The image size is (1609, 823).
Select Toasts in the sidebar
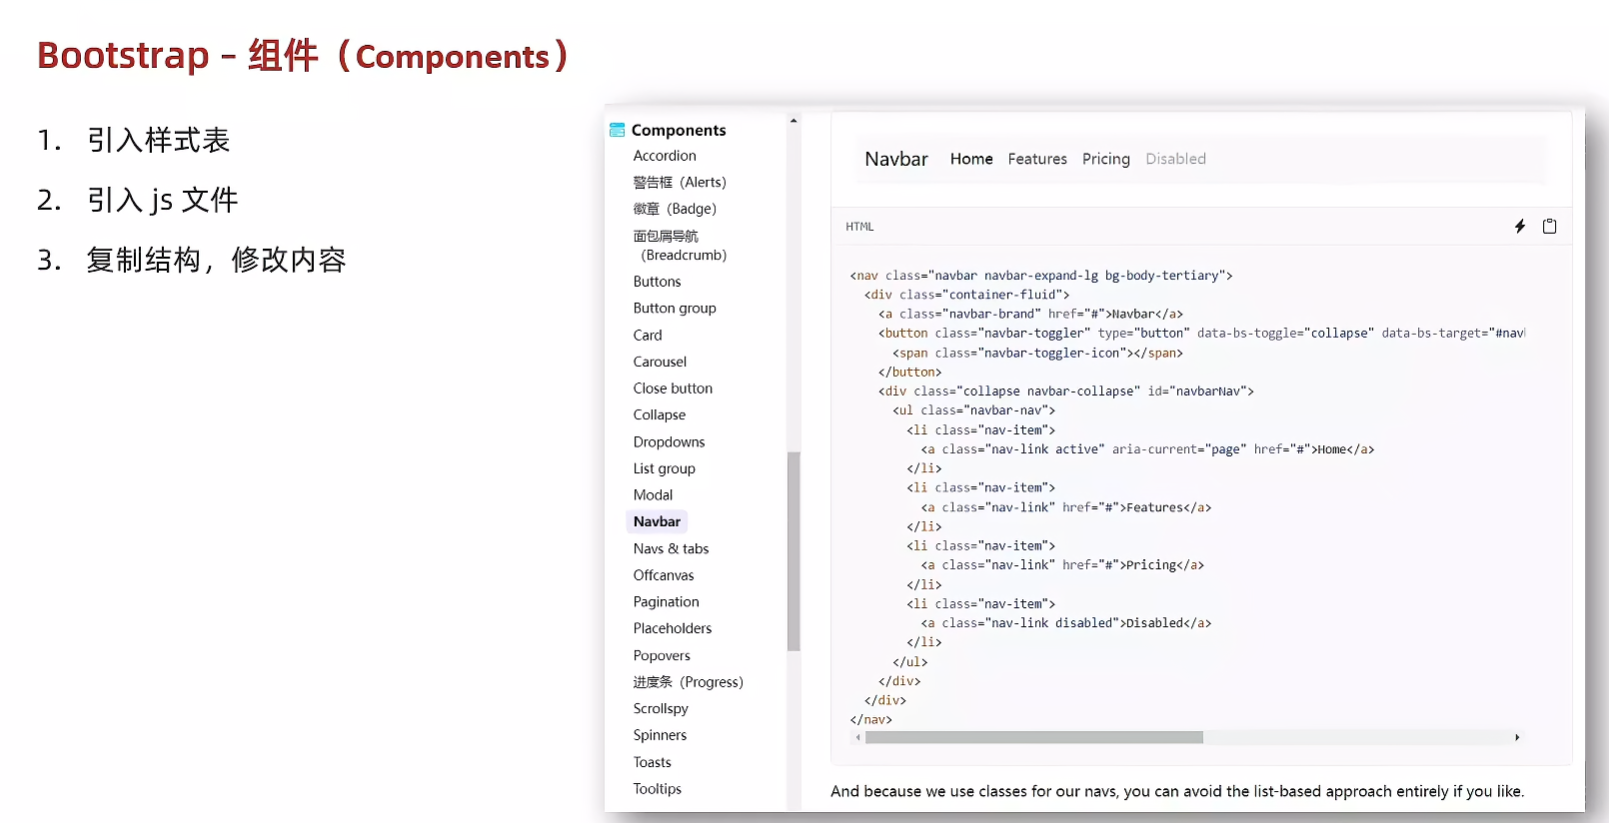652,762
